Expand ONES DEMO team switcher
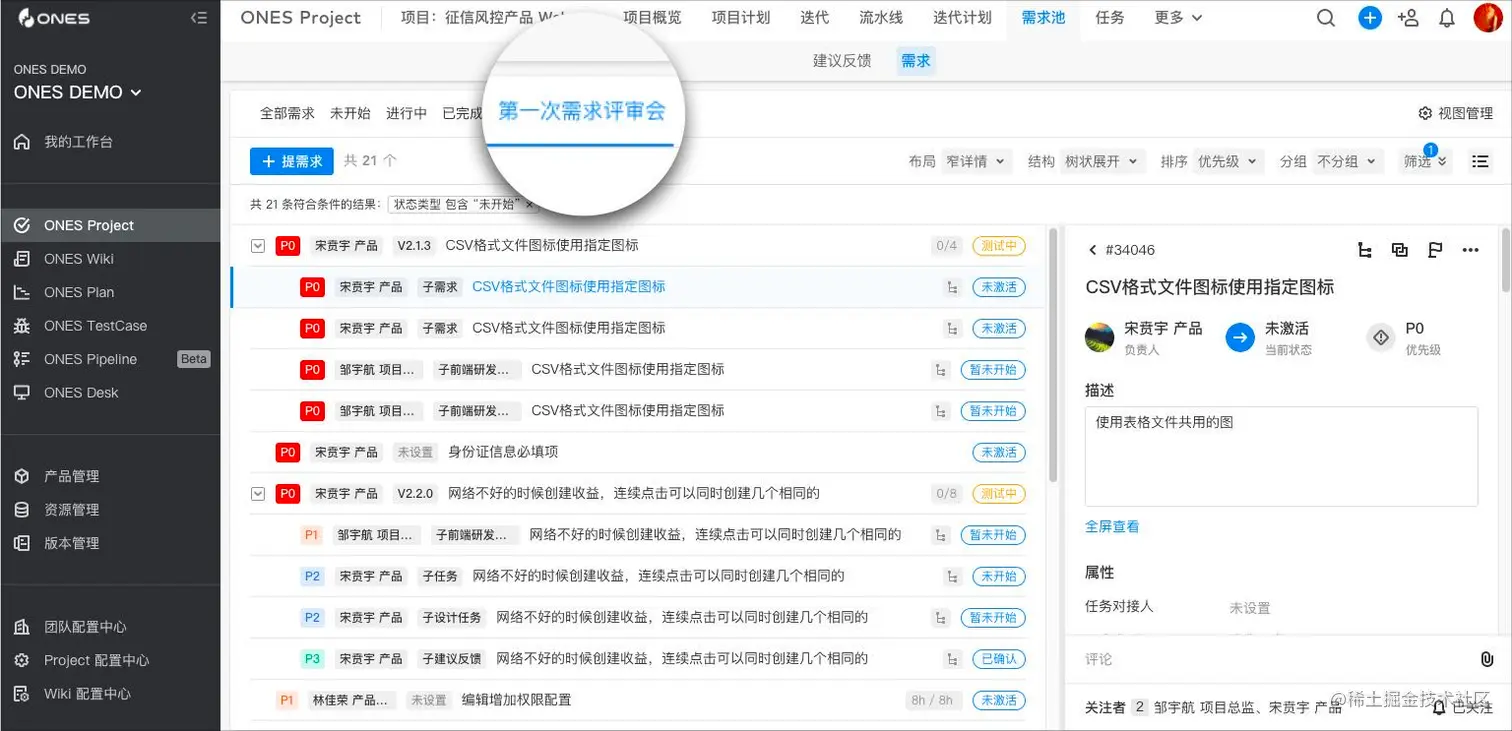The width and height of the screenshot is (1512, 731). 77,92
